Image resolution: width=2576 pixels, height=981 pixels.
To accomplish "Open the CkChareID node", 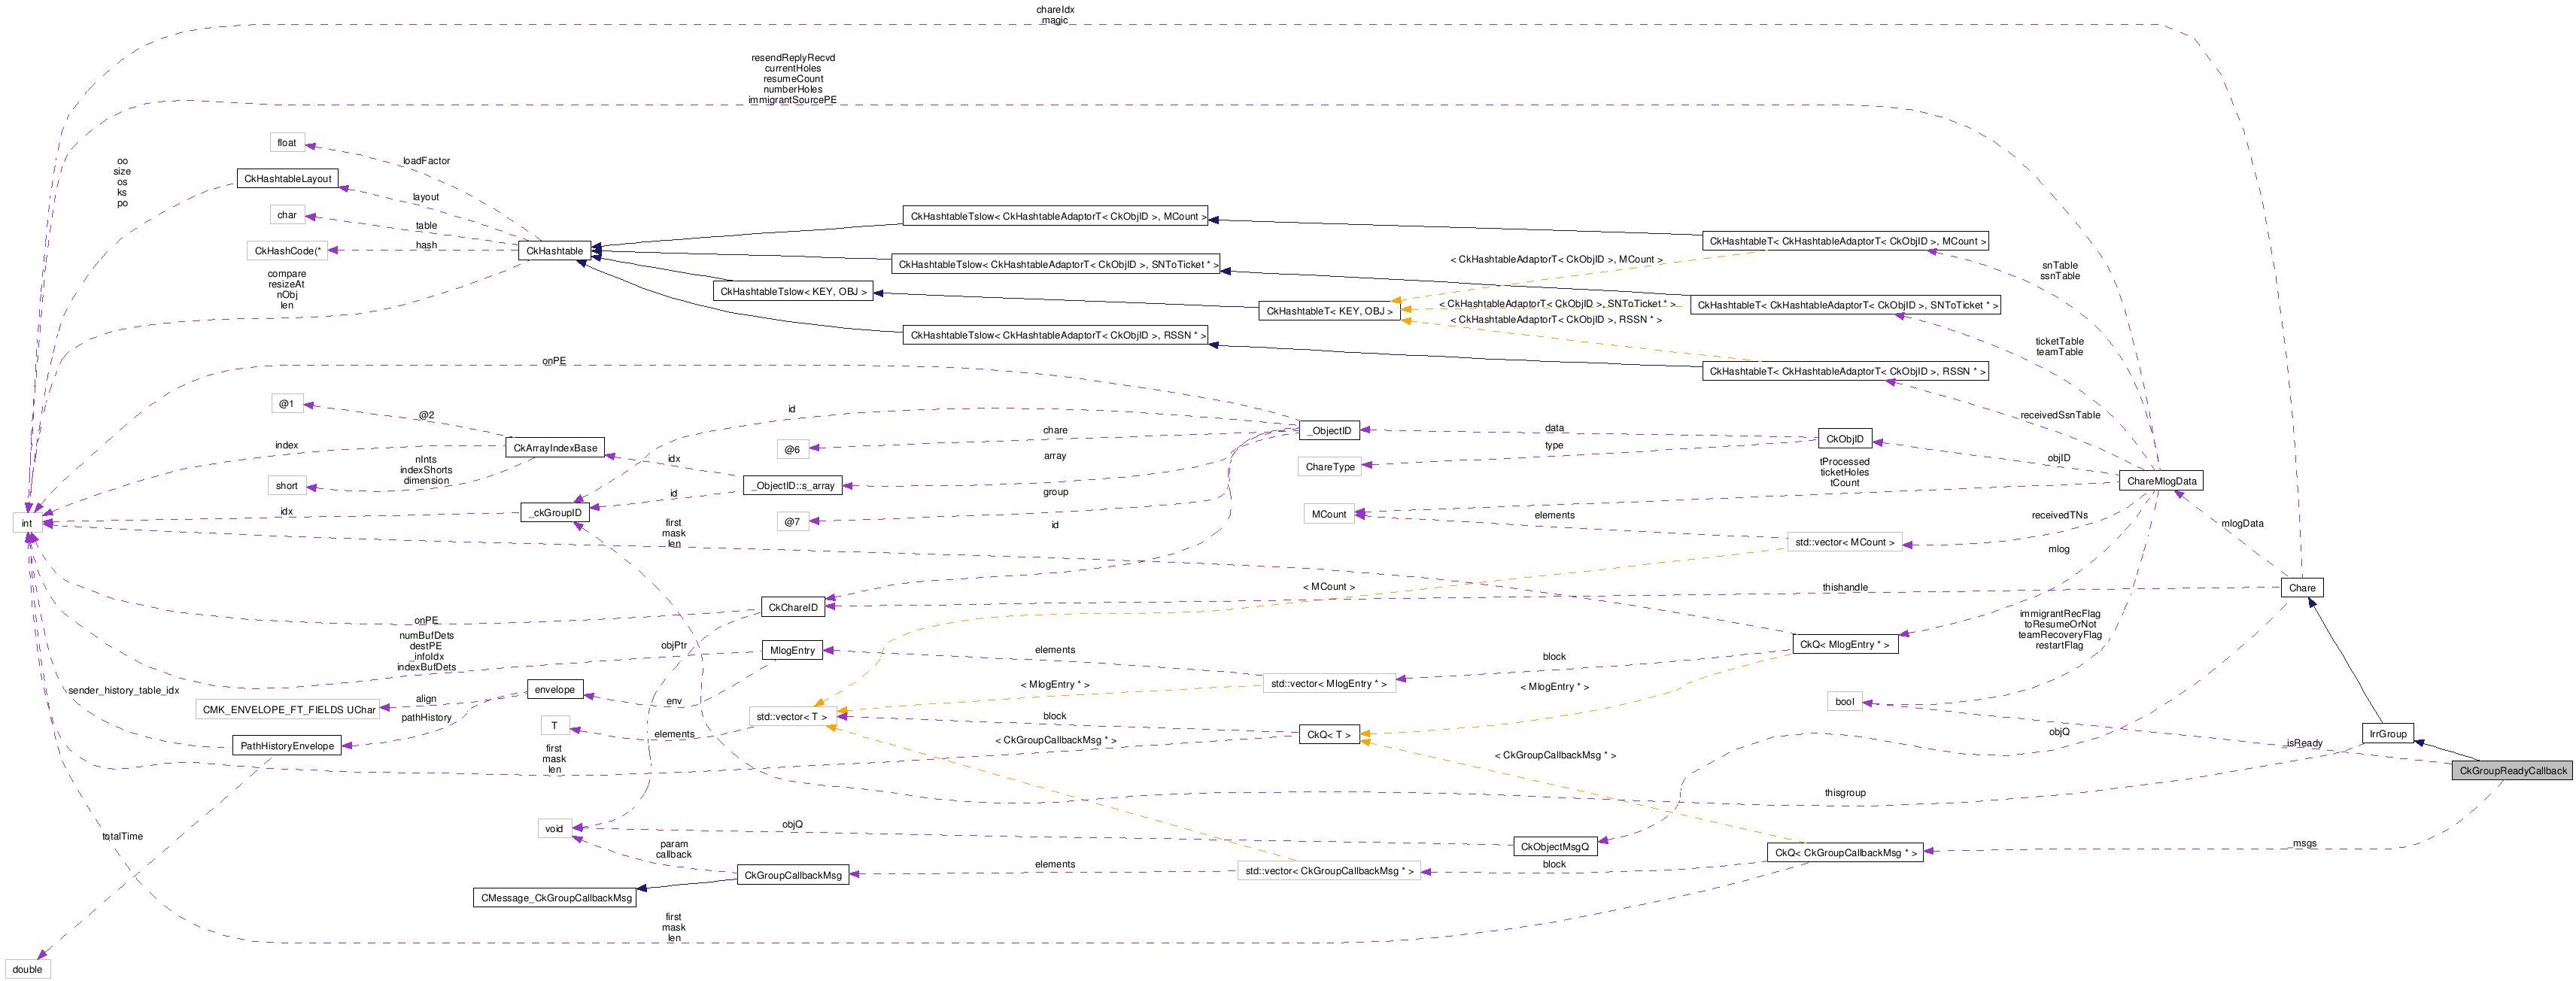I will (792, 607).
